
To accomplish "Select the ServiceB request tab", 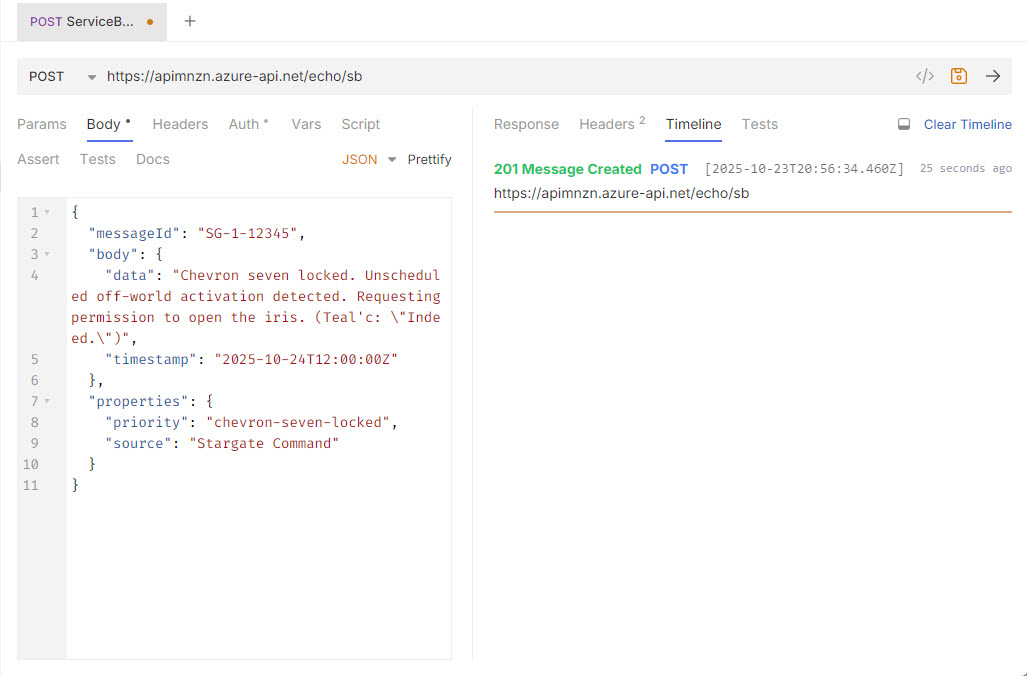I will (x=85, y=21).
